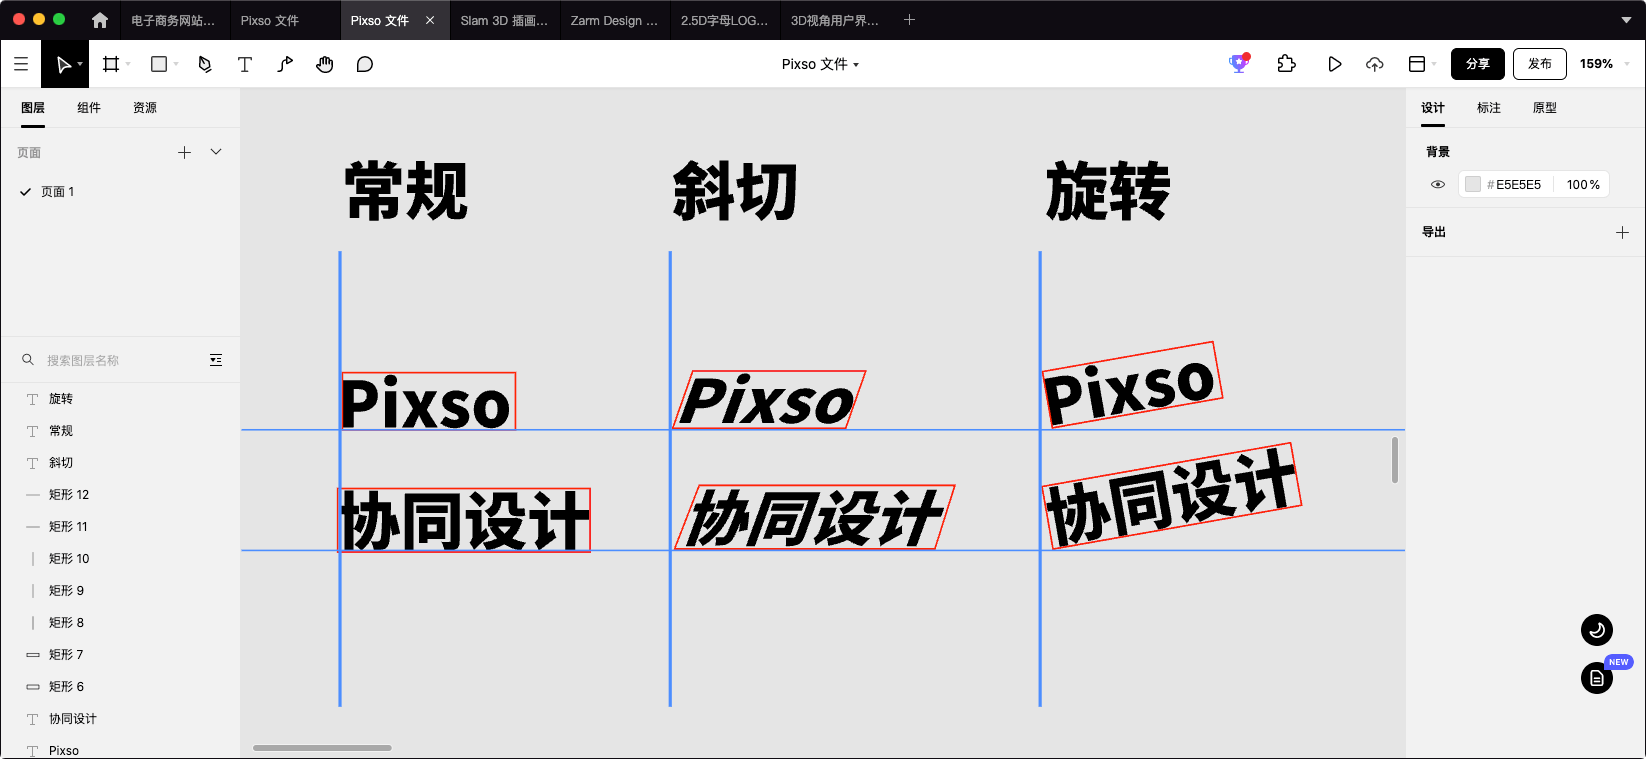Select the Rectangle shape tool
Viewport: 1646px width, 759px height.
pos(159,64)
